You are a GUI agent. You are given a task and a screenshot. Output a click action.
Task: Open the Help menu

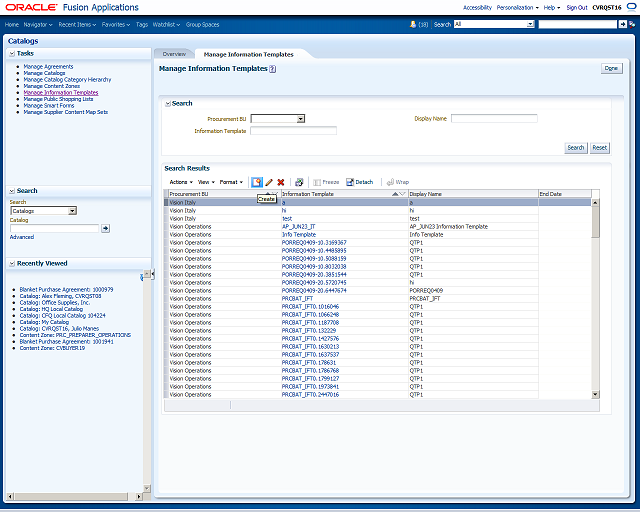click(x=552, y=7)
